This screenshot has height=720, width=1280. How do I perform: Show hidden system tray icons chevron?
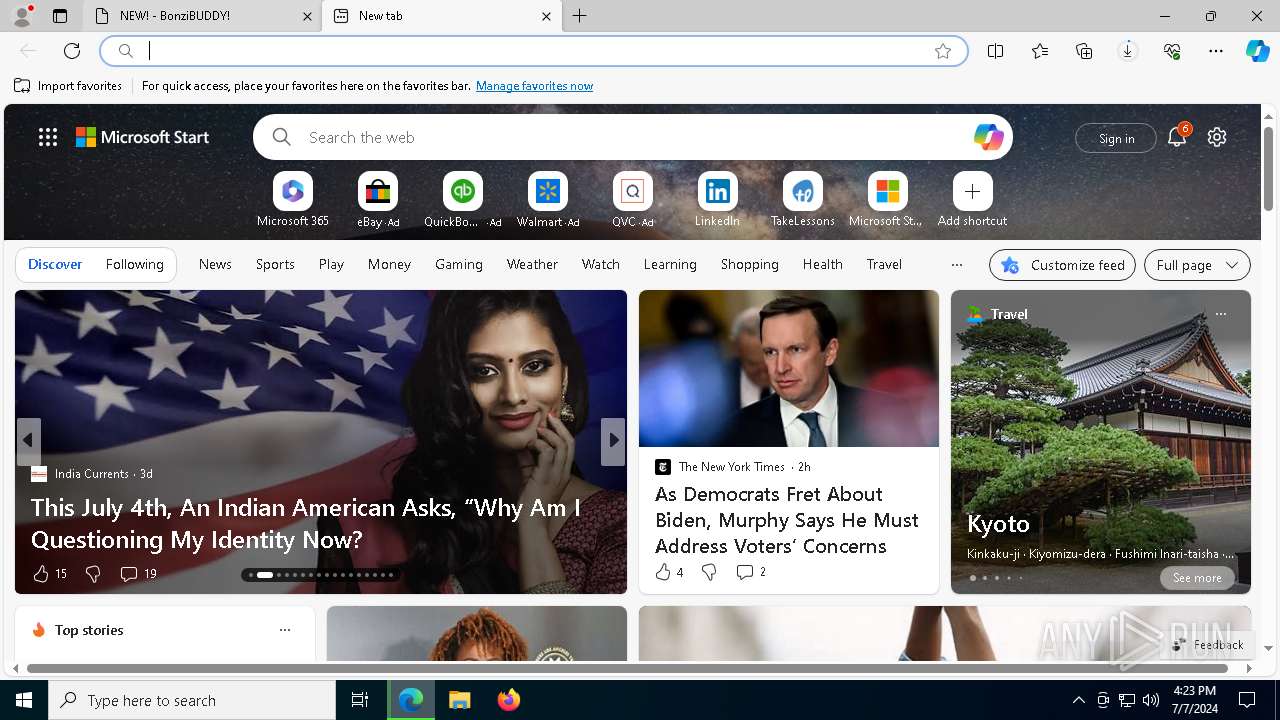[x=1079, y=700]
